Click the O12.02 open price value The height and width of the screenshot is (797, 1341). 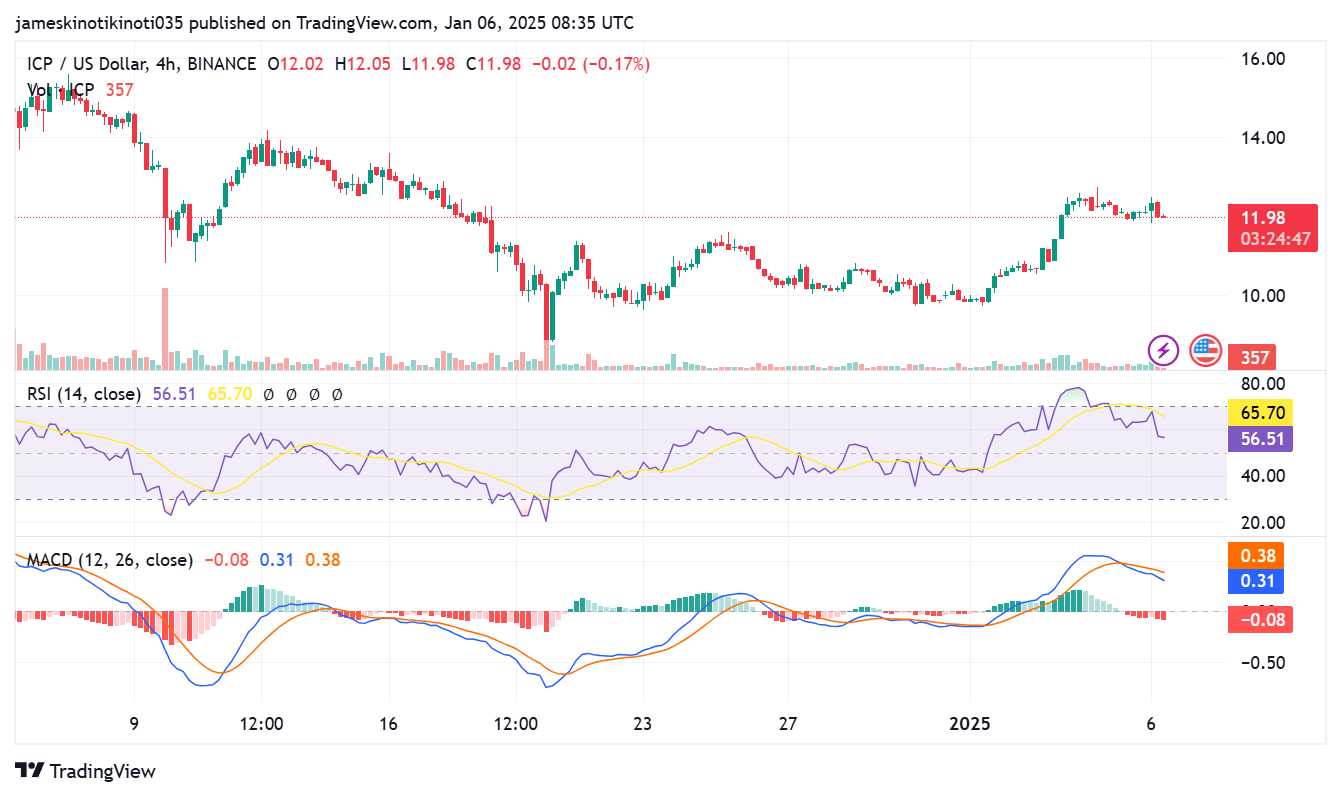(x=297, y=64)
